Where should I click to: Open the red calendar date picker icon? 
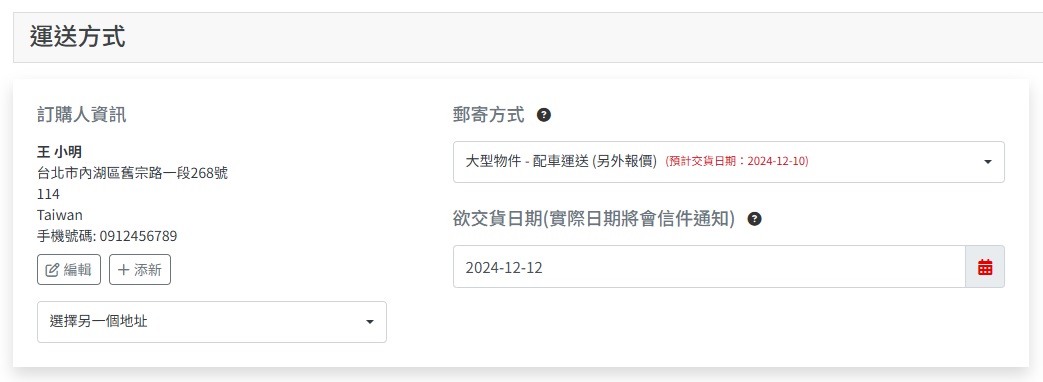tap(985, 267)
